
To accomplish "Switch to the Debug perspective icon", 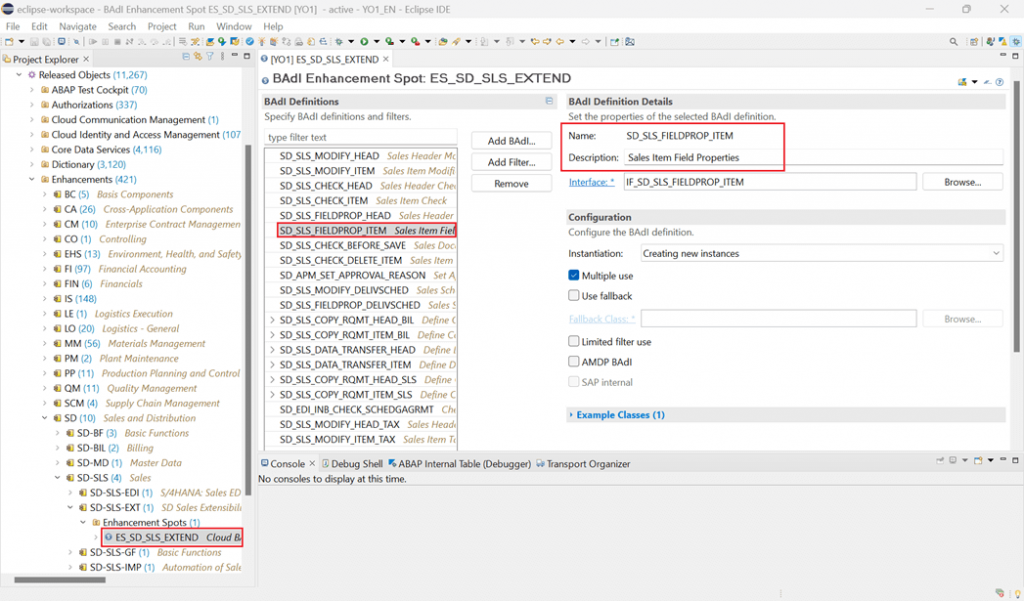I will pos(1016,42).
